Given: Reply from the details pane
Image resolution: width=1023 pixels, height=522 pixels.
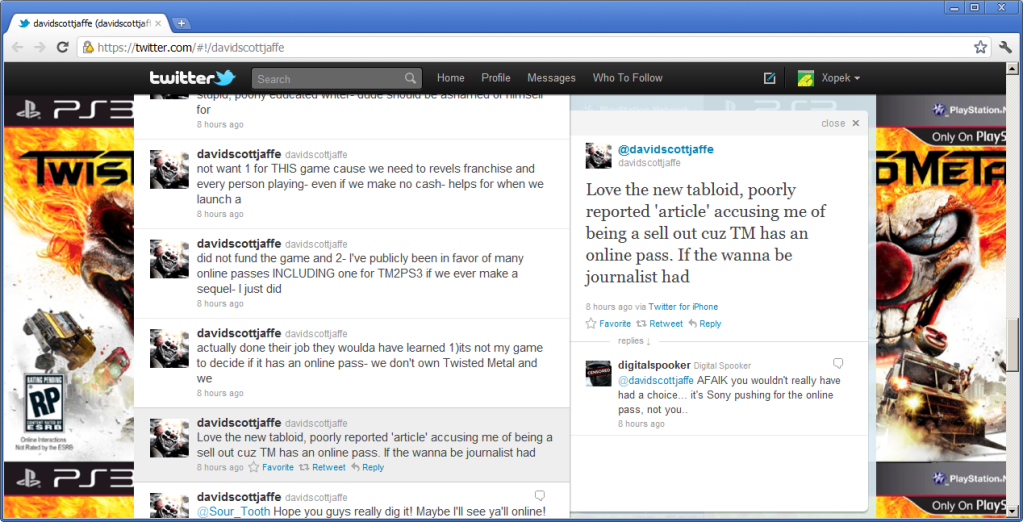Looking at the screenshot, I should pos(710,324).
